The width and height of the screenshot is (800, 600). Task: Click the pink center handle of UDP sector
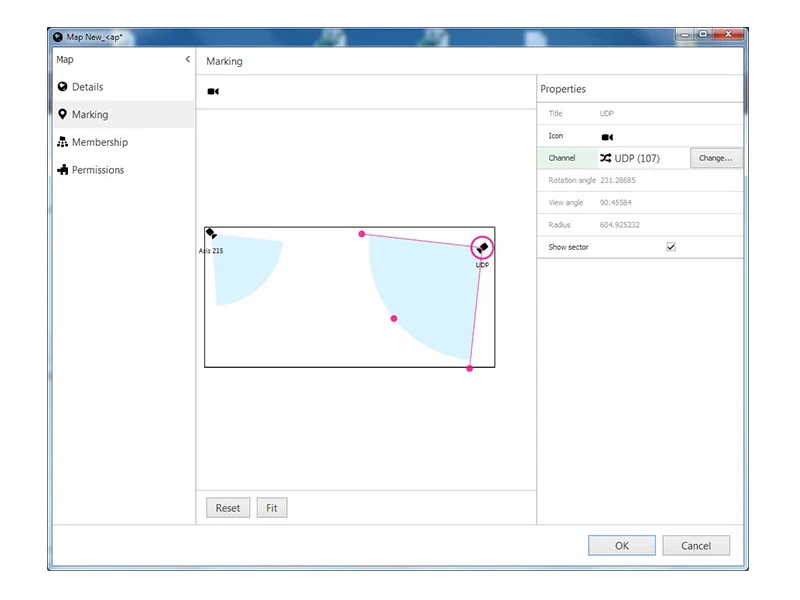pyautogui.click(x=394, y=319)
